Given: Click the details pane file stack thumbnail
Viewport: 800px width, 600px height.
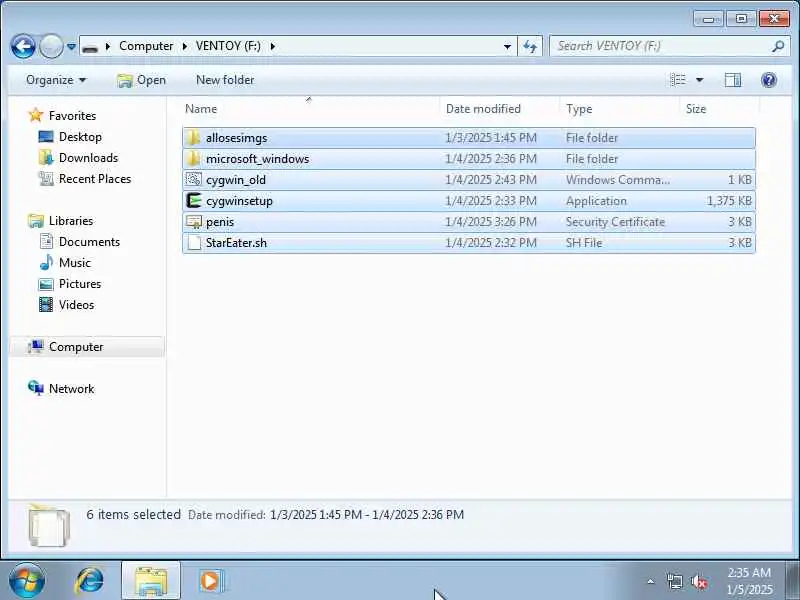Looking at the screenshot, I should pyautogui.click(x=49, y=525).
